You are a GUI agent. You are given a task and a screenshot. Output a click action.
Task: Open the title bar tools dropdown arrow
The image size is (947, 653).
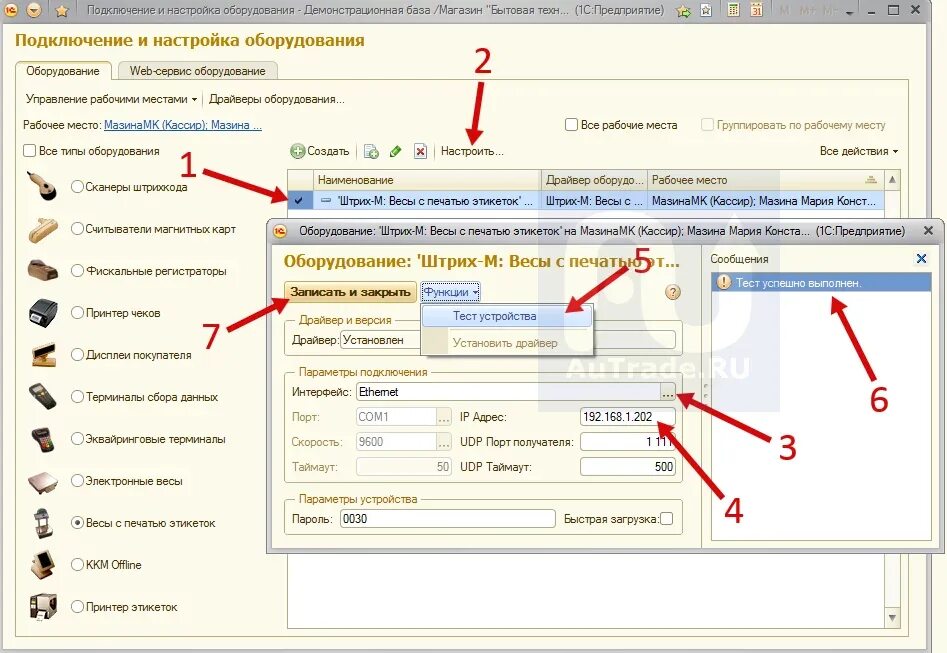click(850, 11)
